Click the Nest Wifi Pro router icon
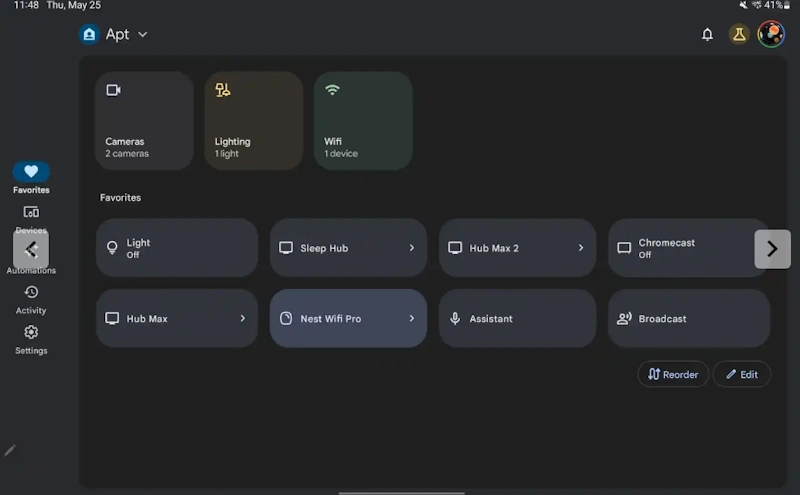This screenshot has height=495, width=800. [x=286, y=318]
